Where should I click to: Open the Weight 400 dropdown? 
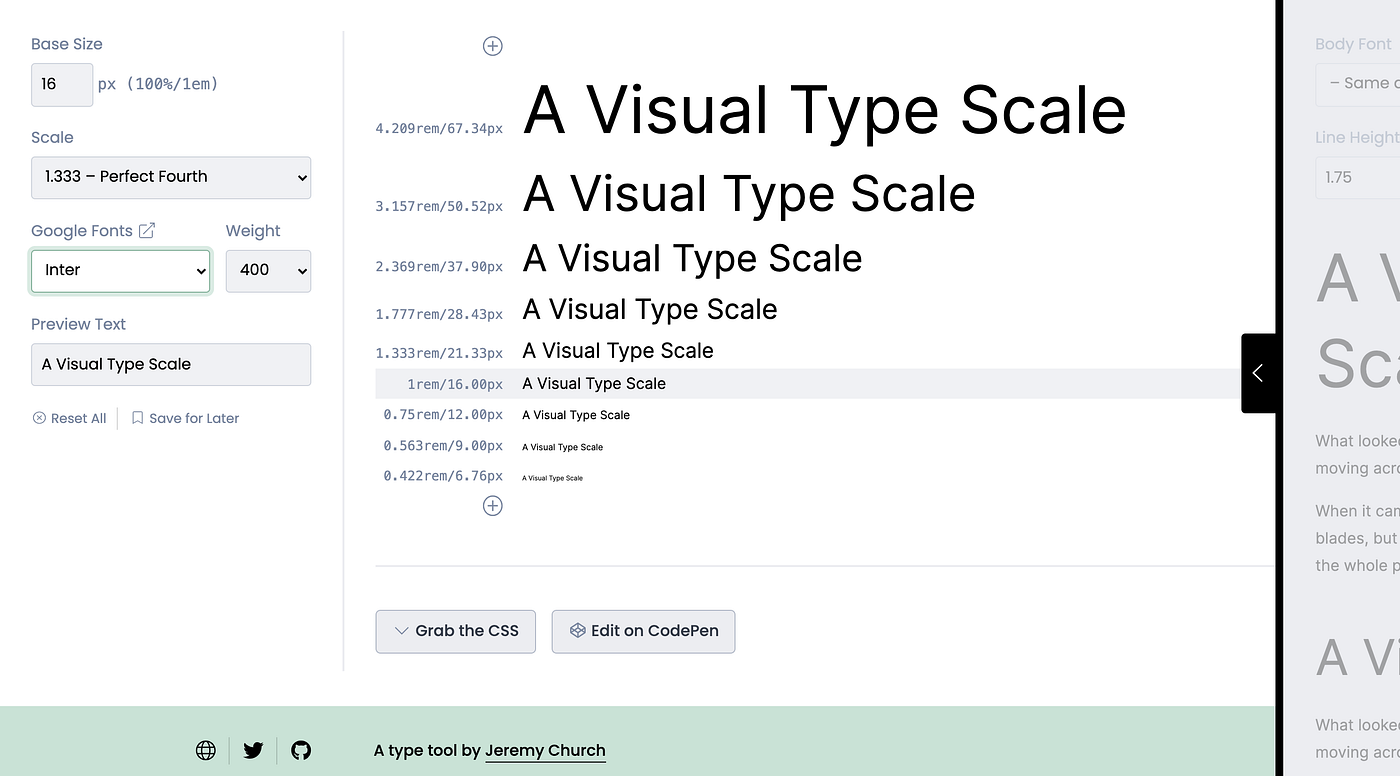point(268,271)
